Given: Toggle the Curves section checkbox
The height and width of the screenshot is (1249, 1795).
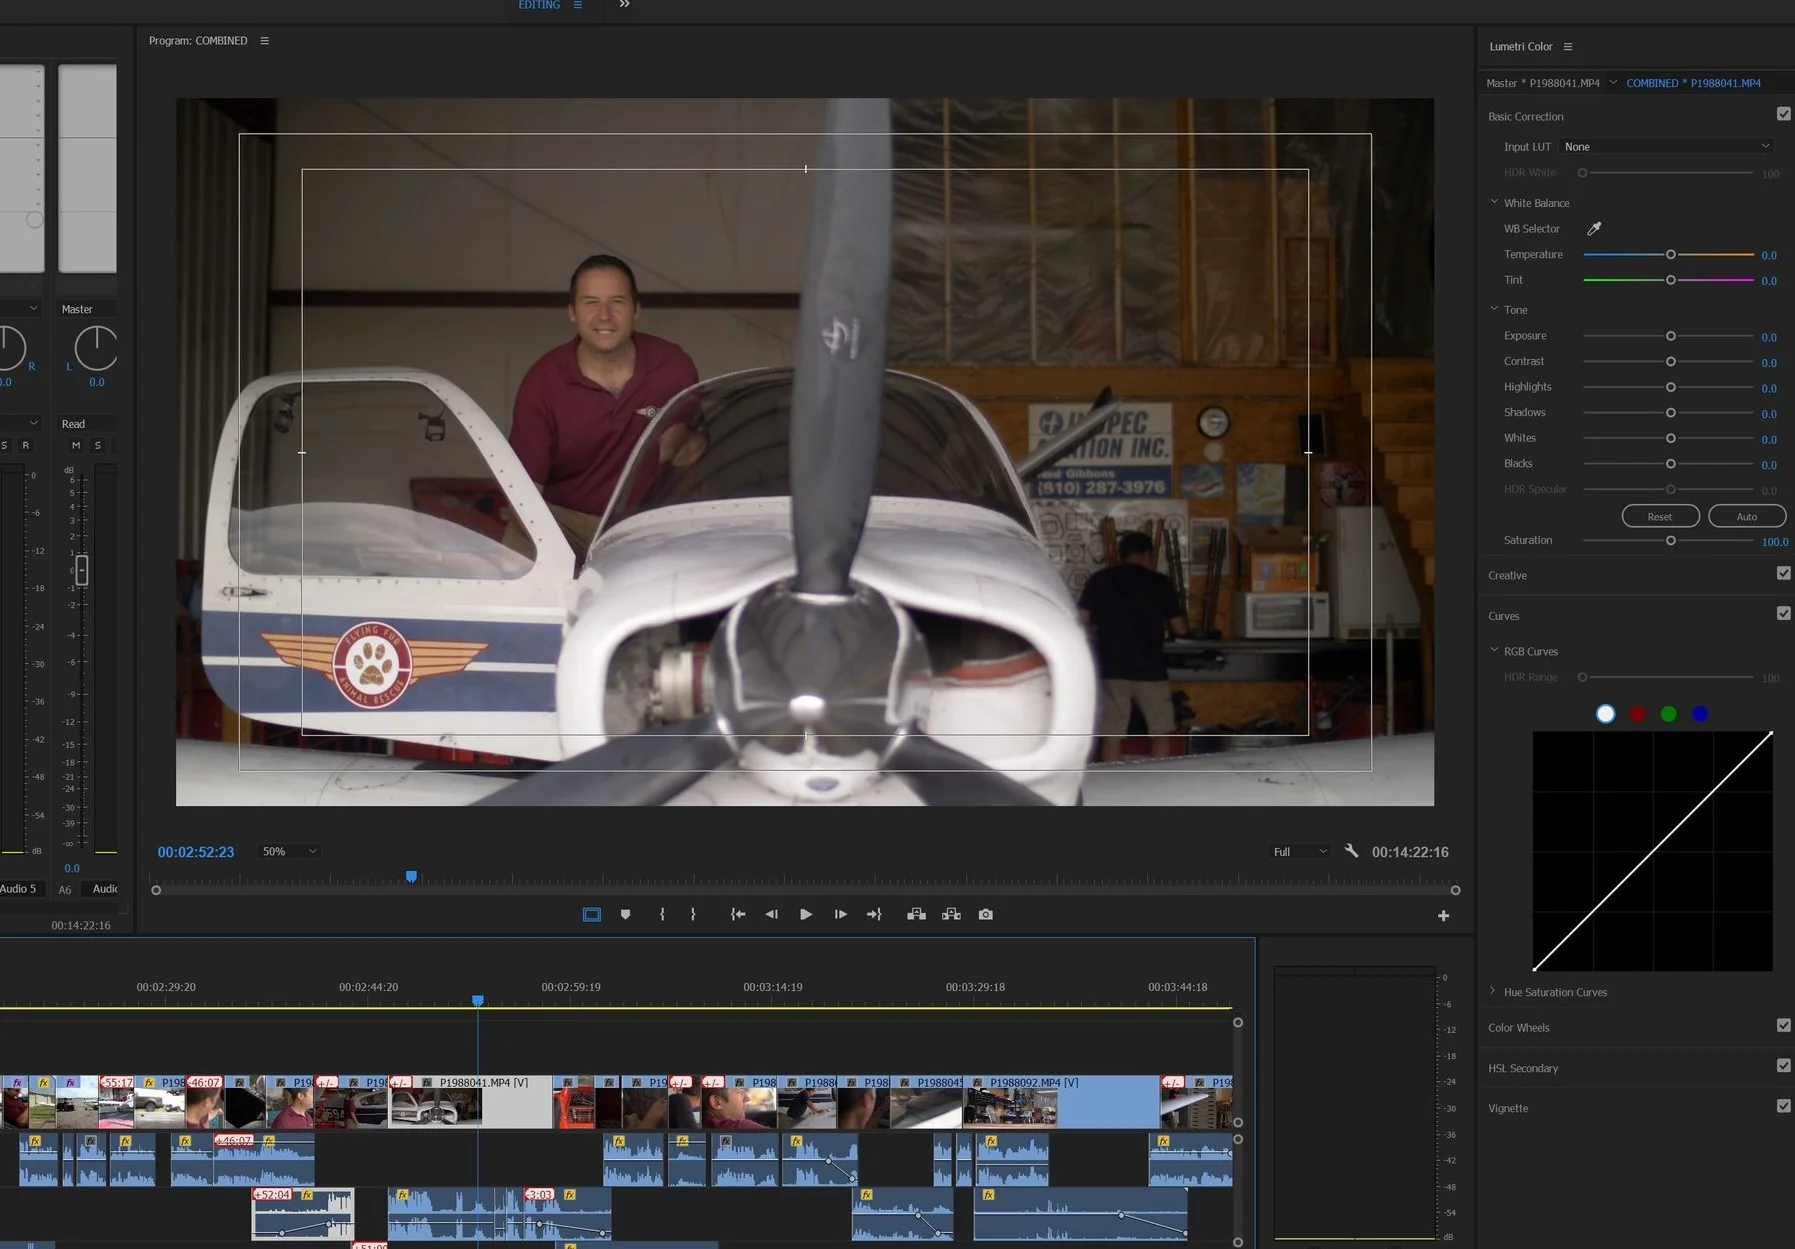Looking at the screenshot, I should click(x=1783, y=613).
